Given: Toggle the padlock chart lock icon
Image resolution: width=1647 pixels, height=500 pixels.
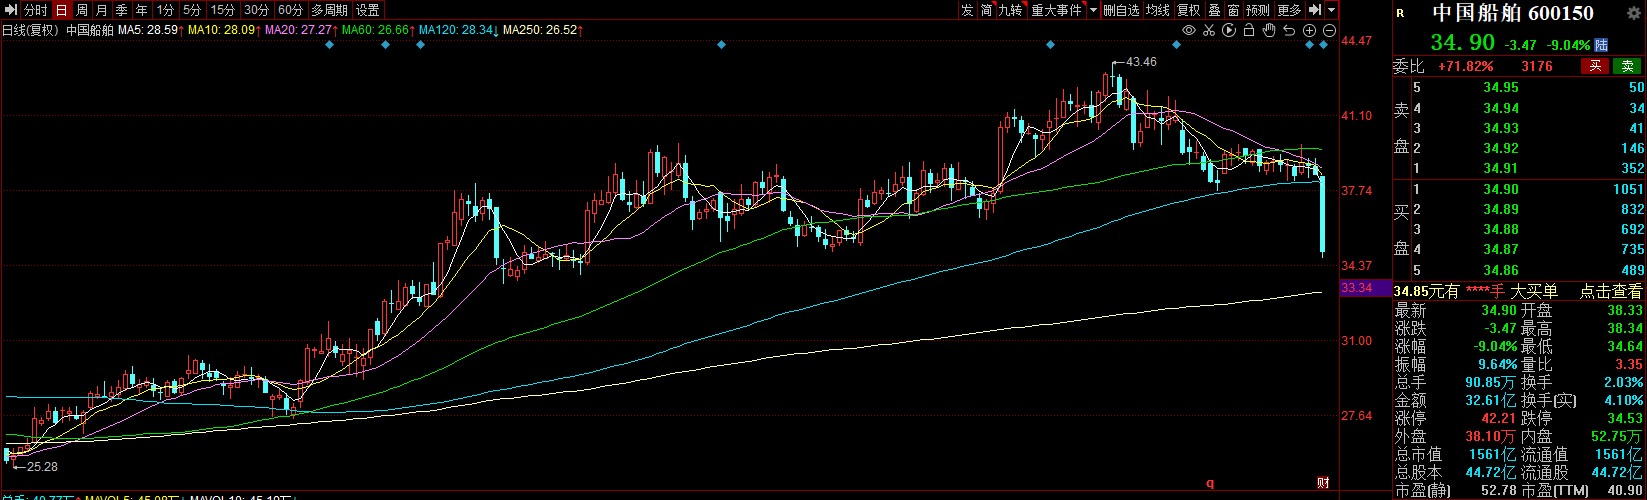Looking at the screenshot, I should click(x=1249, y=30).
